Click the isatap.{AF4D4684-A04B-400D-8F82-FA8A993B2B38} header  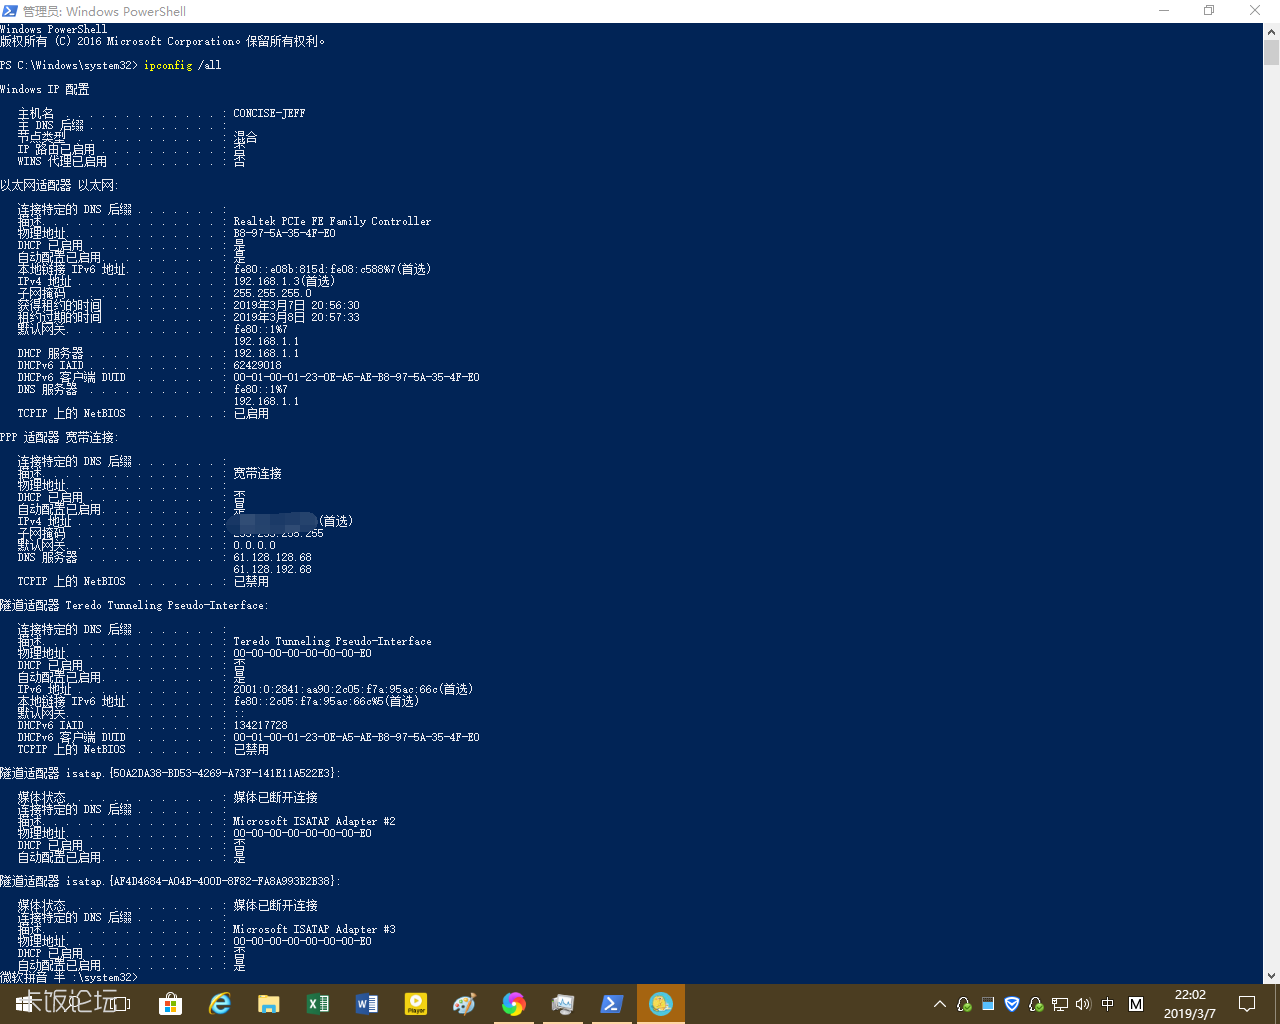(x=170, y=881)
